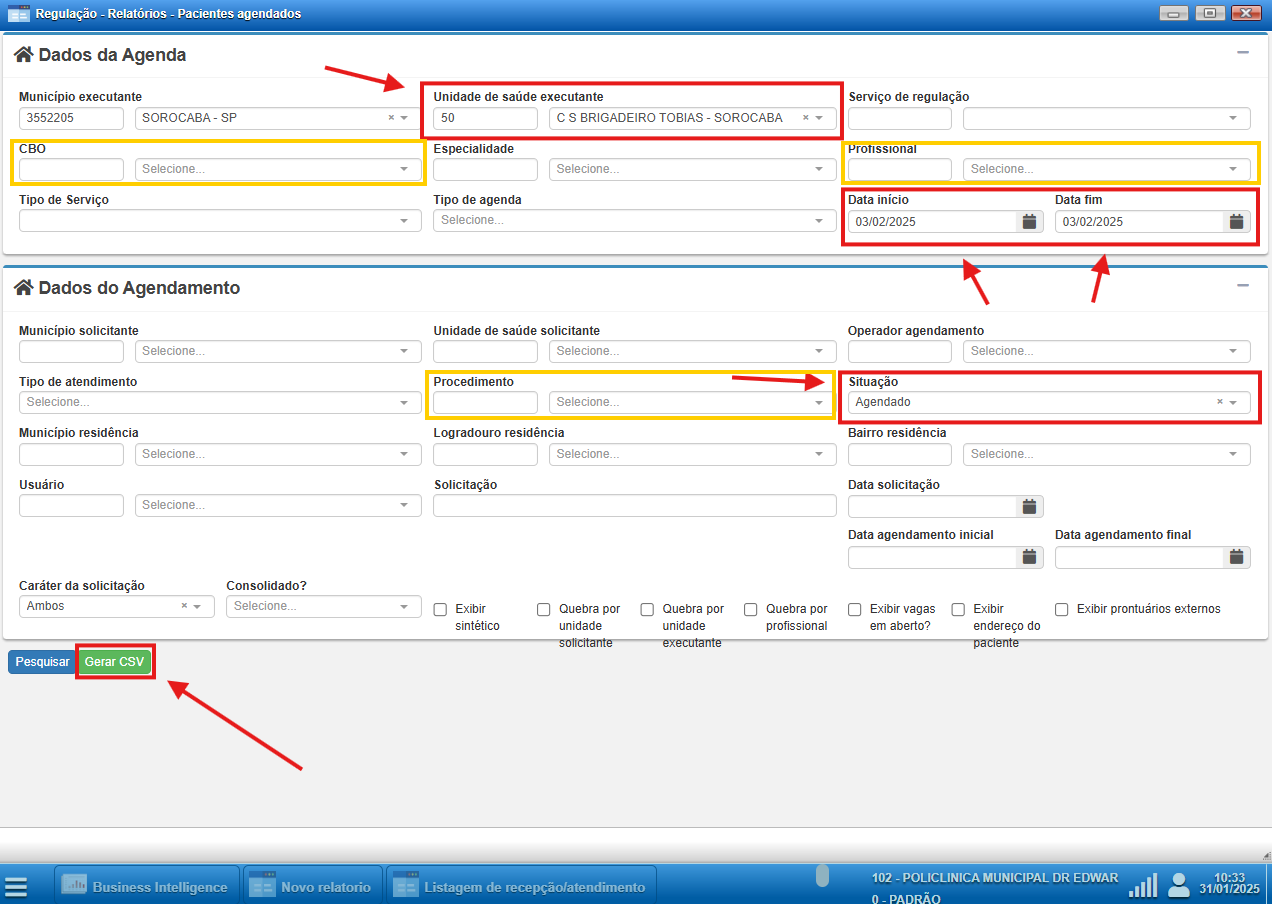
Task: Clear the Situação 'Agendado' selection
Action: 1219,402
